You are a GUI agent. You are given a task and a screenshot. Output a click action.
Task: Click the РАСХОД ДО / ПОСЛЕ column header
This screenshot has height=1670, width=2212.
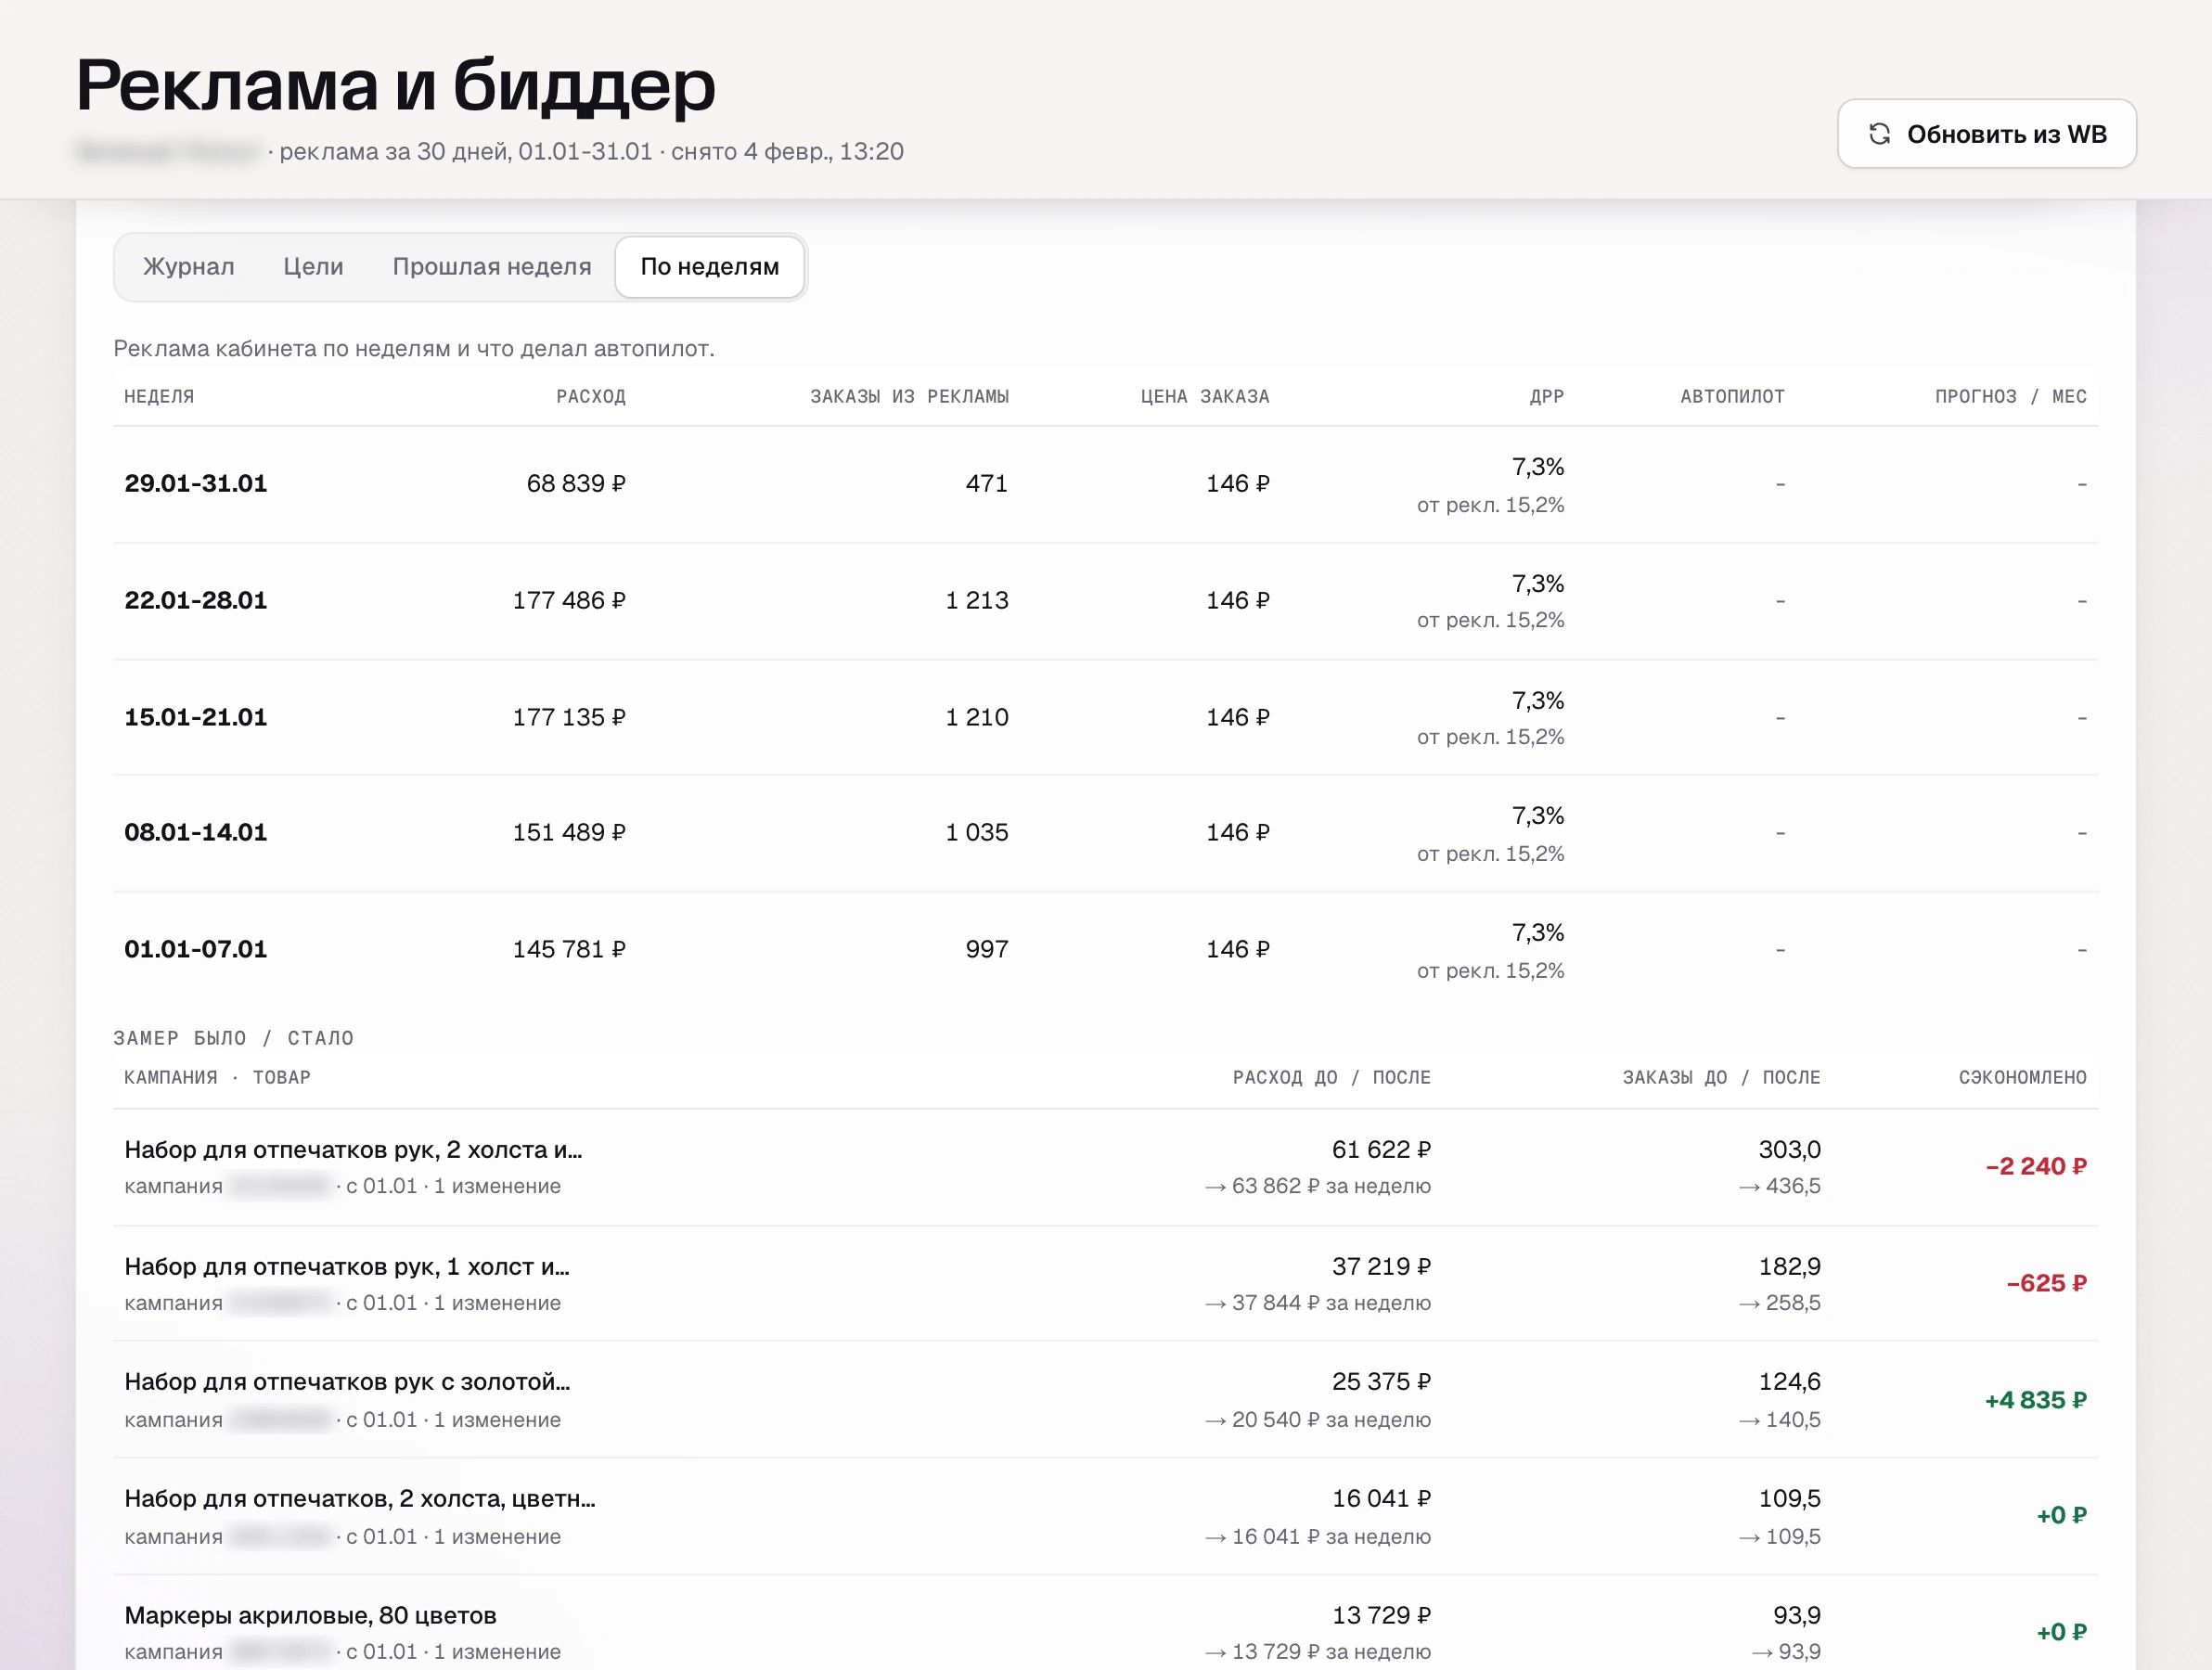tap(1331, 1078)
